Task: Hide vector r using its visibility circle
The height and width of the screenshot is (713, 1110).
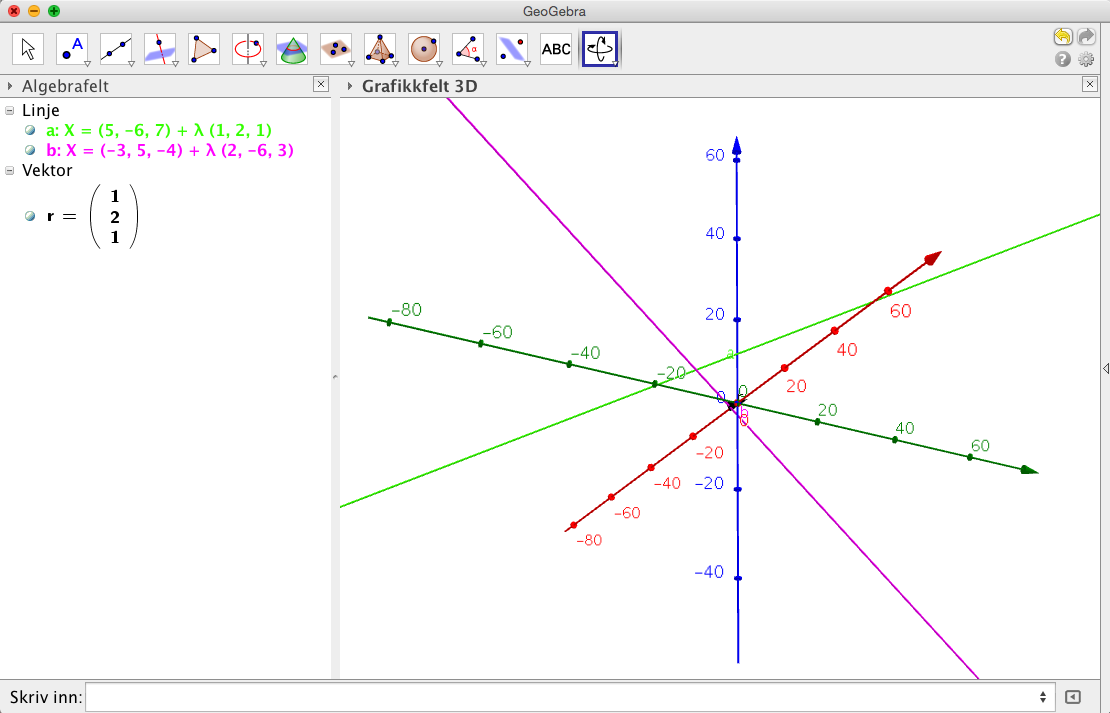Action: [x=31, y=216]
